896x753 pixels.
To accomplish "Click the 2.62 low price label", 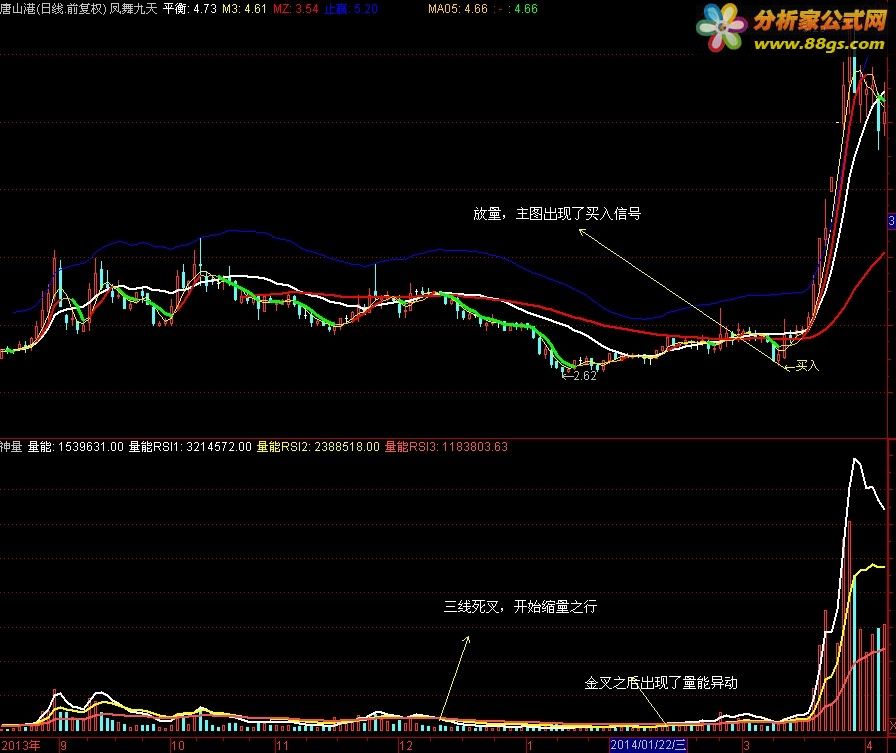I will pos(585,376).
